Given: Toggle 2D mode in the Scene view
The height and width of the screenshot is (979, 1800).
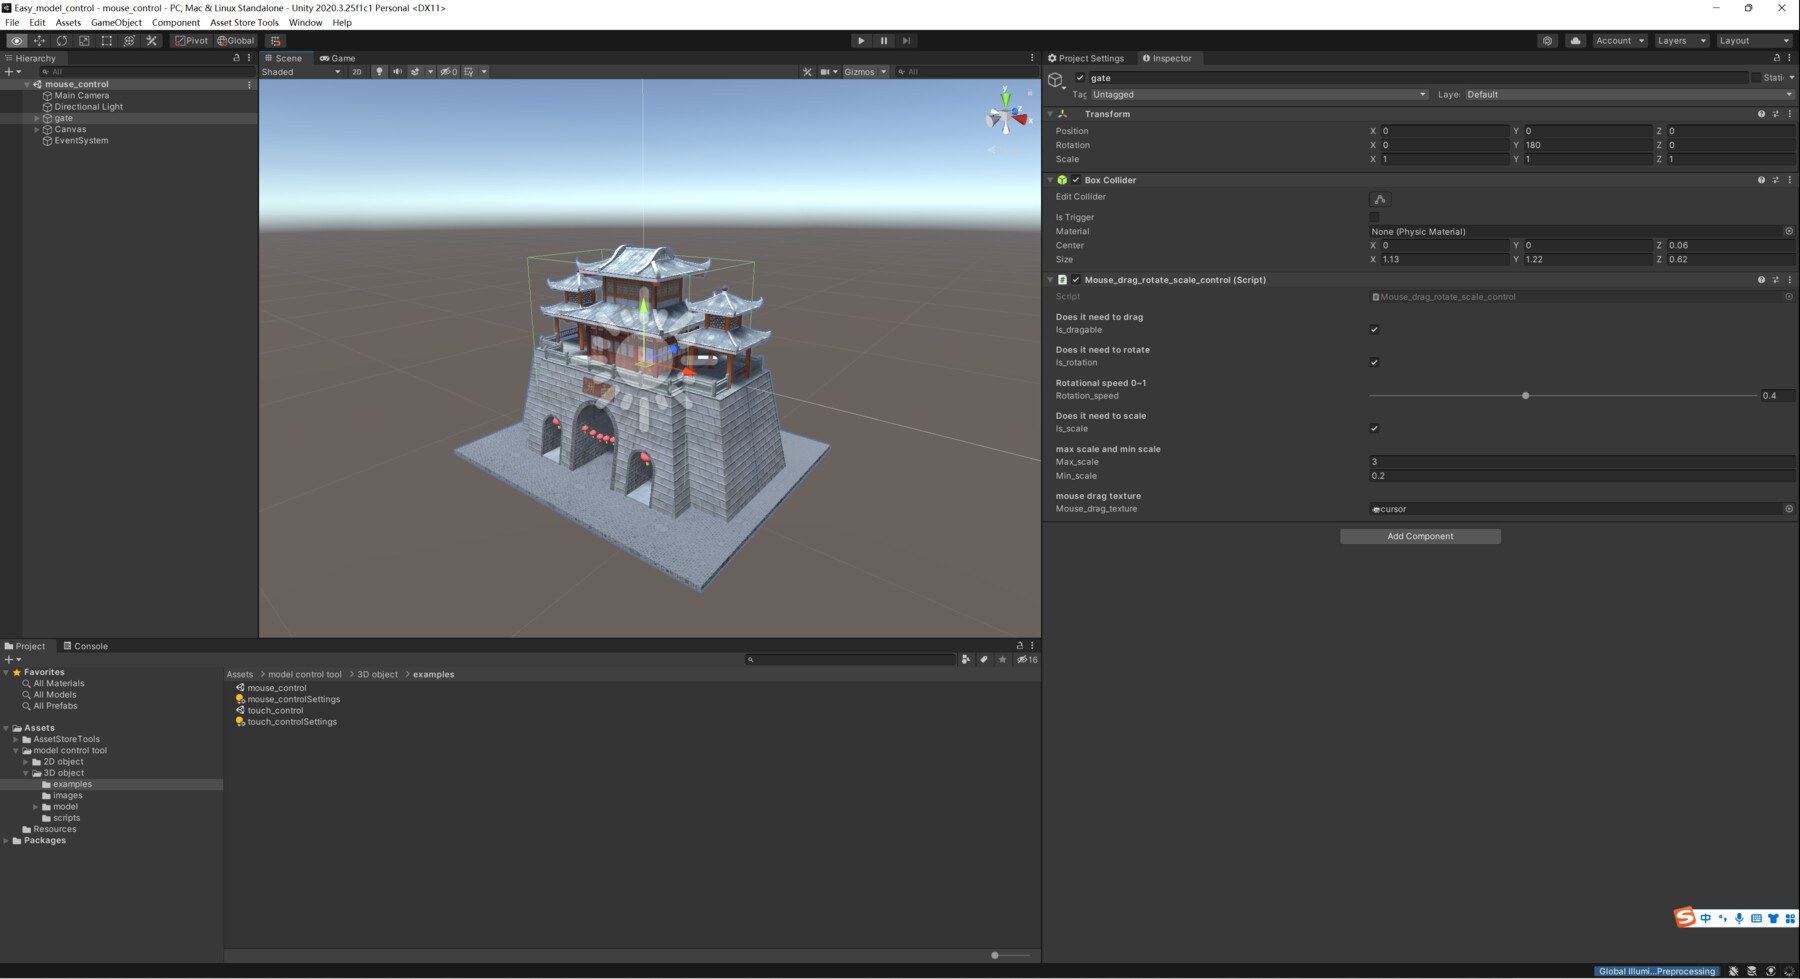Looking at the screenshot, I should (357, 71).
